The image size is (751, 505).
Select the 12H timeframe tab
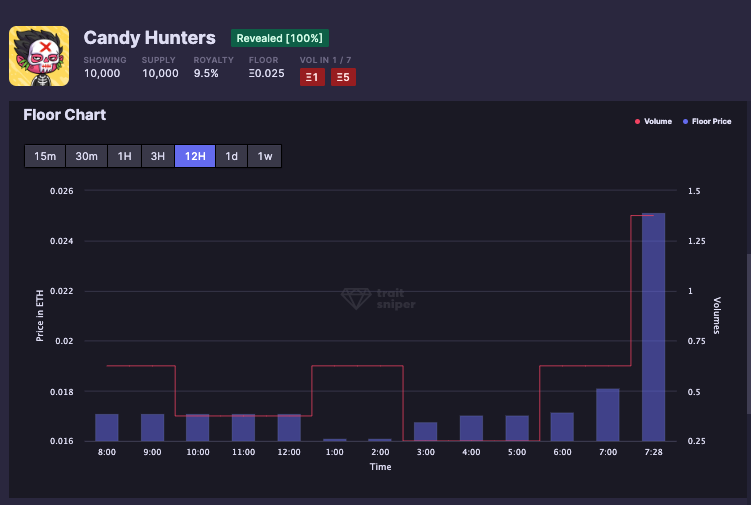(x=195, y=156)
